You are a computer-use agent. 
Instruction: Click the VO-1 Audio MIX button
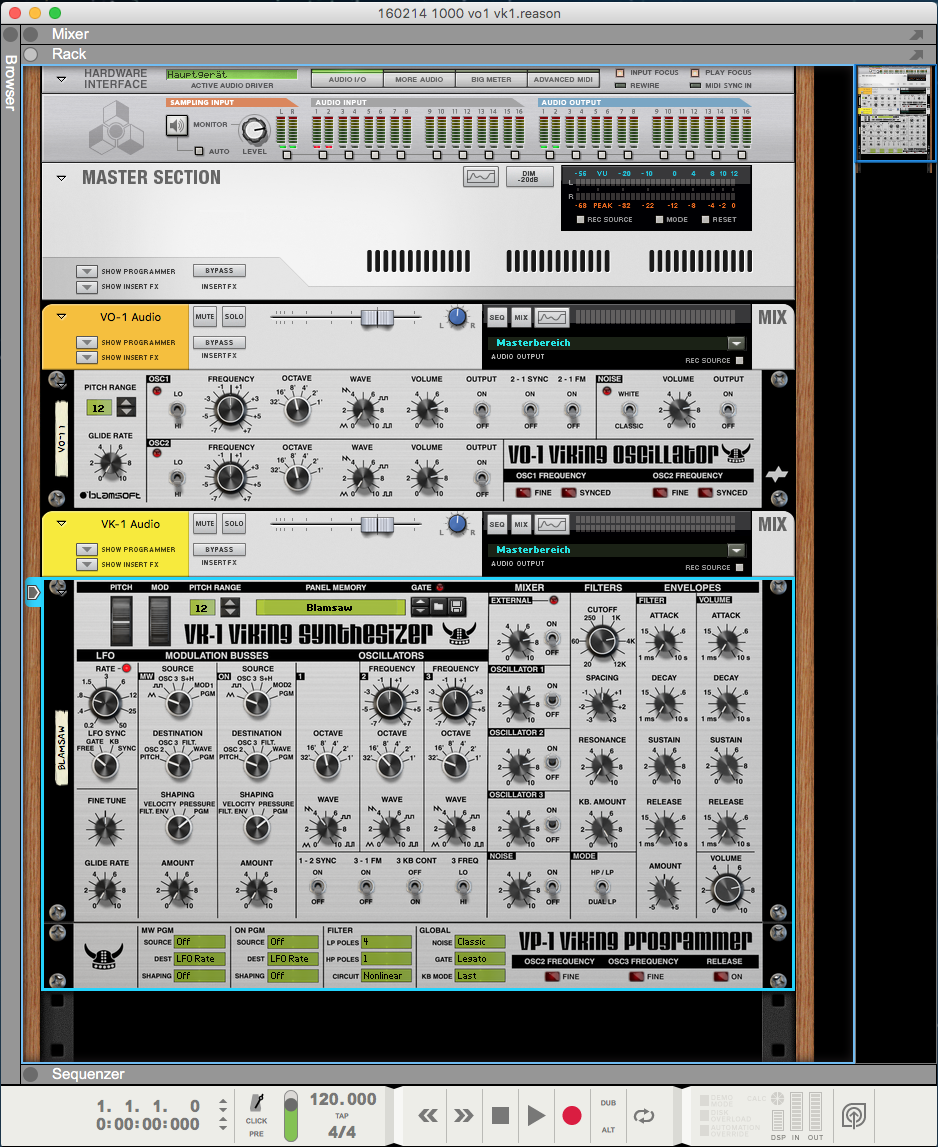521,317
